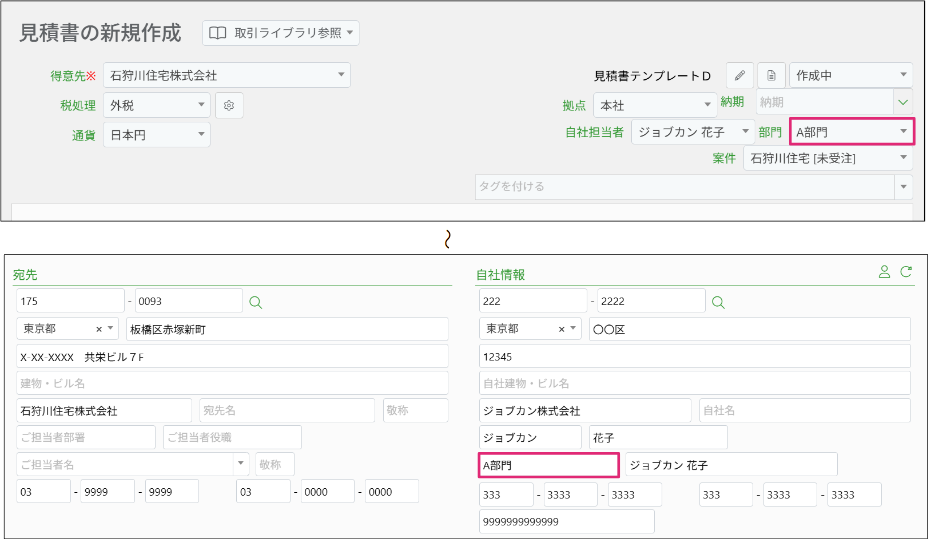Click the 〇〇区 address field
The height and width of the screenshot is (539, 928).
point(750,329)
